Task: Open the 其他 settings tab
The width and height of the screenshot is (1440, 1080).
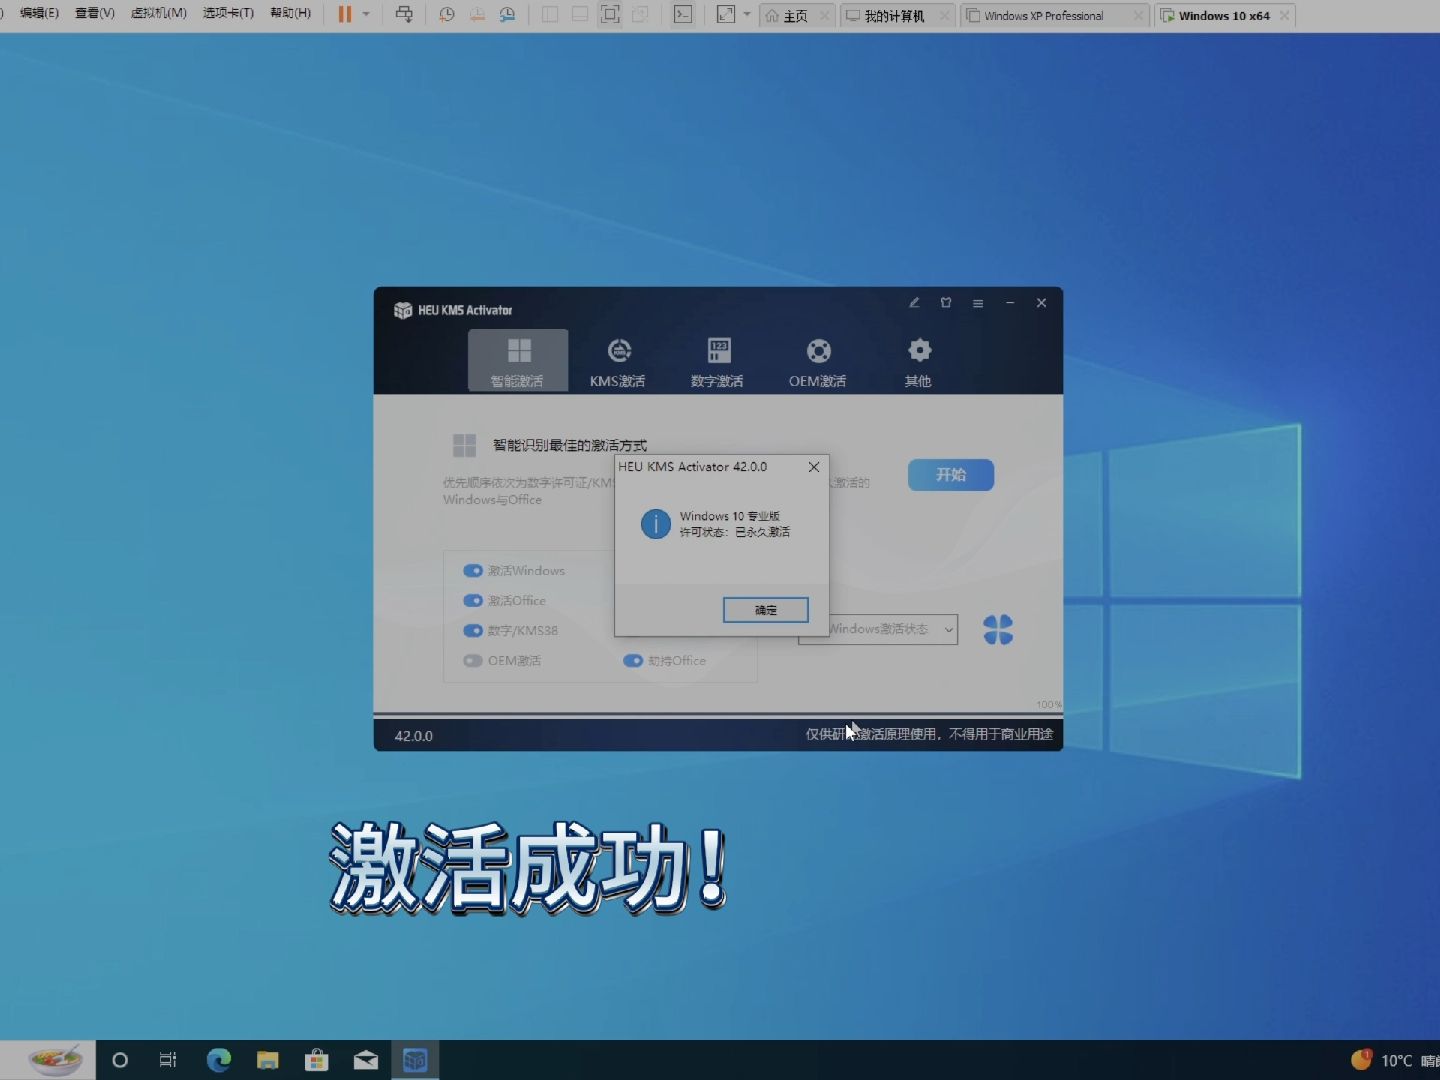Action: [918, 361]
